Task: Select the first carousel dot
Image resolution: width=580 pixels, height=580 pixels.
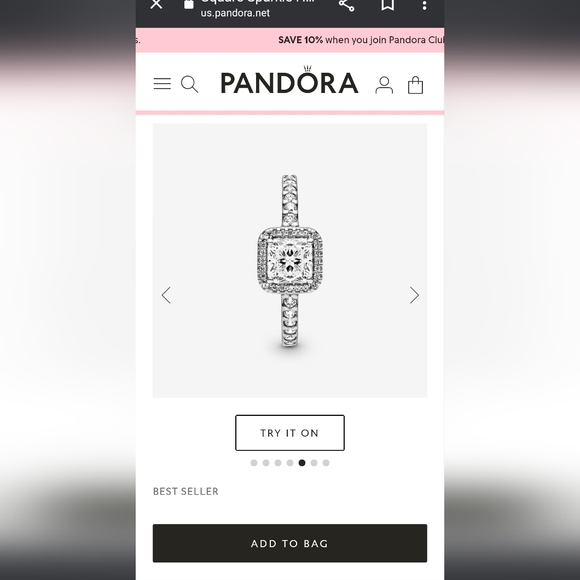Action: click(254, 463)
